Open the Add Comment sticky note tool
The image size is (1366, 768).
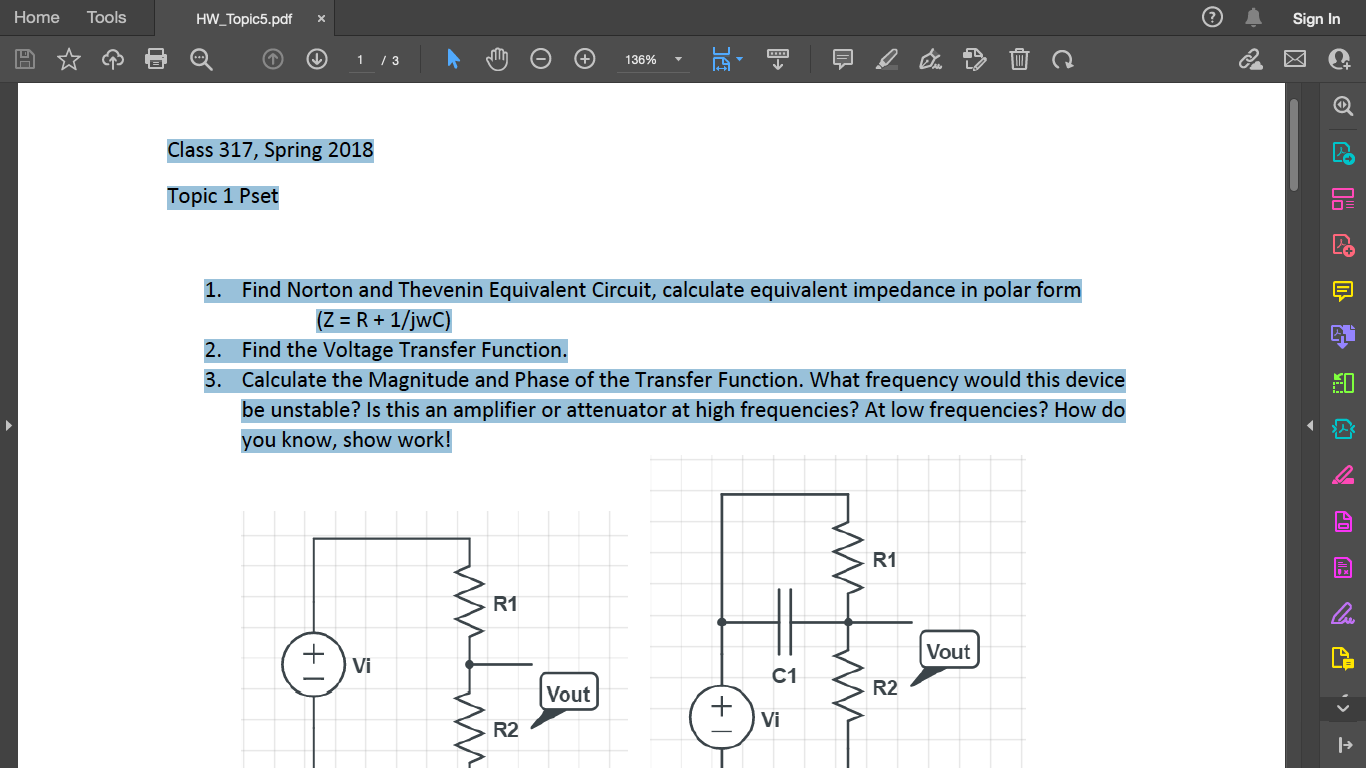point(841,59)
